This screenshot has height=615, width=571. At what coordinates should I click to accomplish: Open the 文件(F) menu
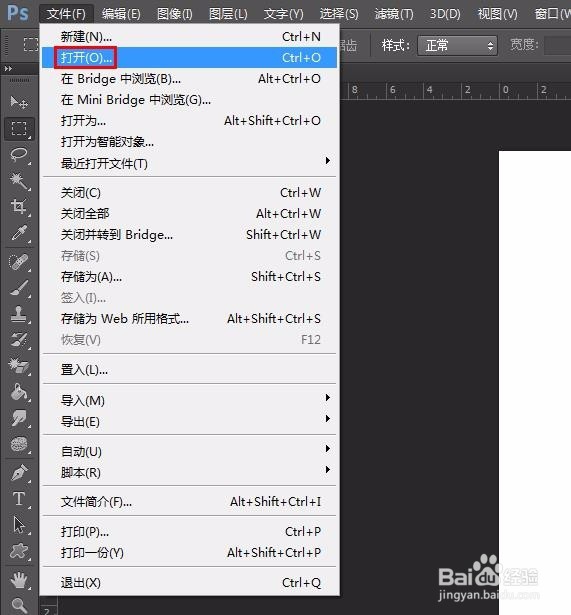(66, 14)
